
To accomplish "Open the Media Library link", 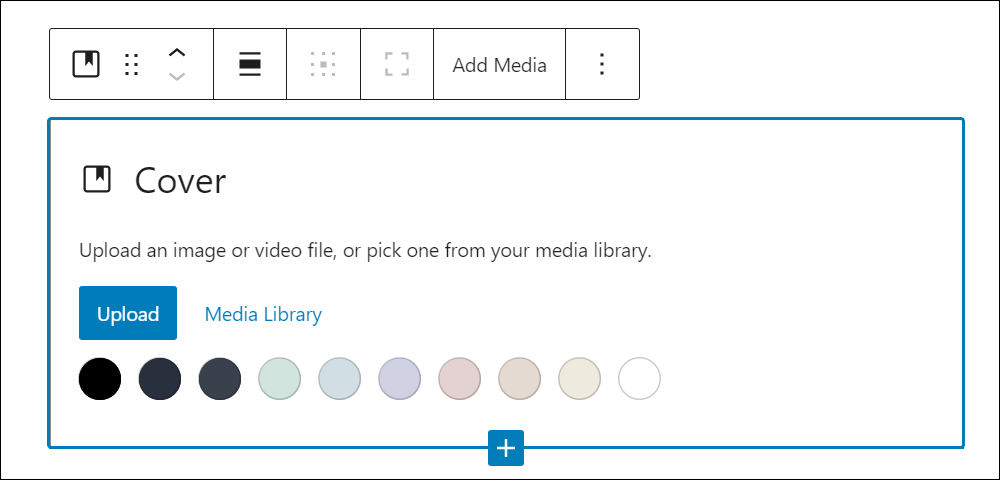I will [263, 314].
